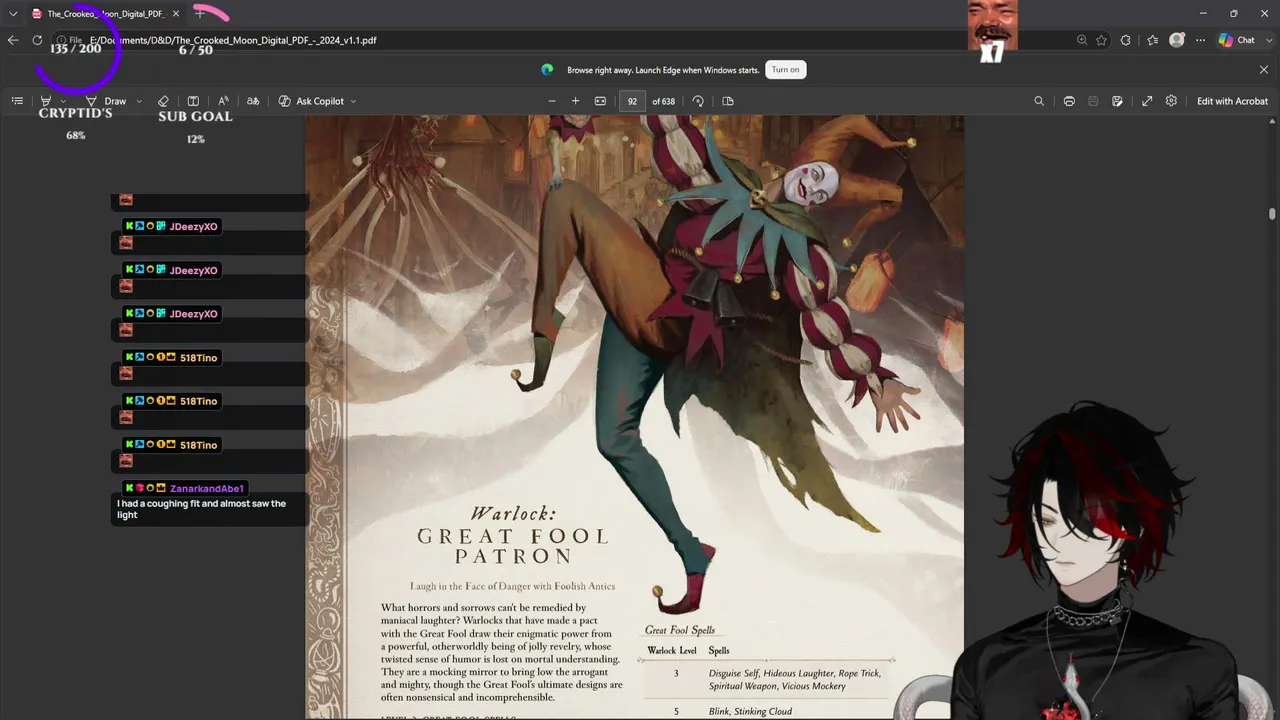Open the browser profile avatar
Screen dimensions: 1280x720
point(1177,40)
